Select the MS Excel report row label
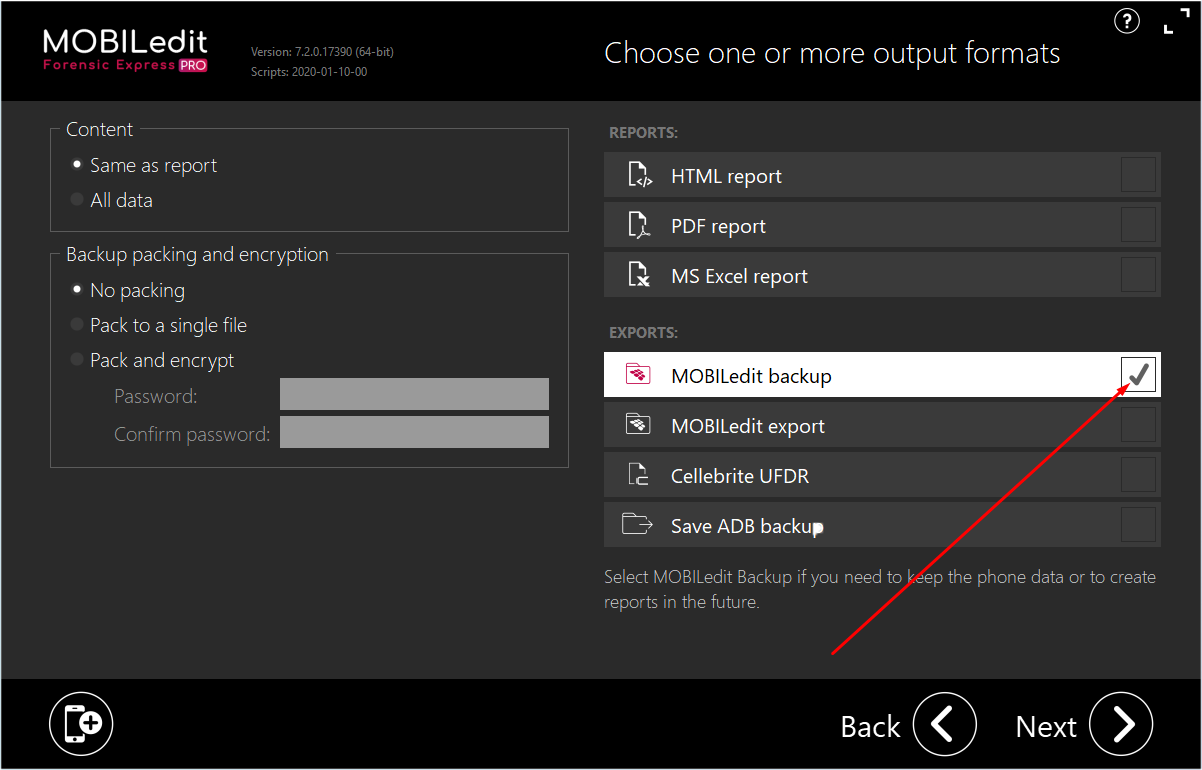 [739, 276]
